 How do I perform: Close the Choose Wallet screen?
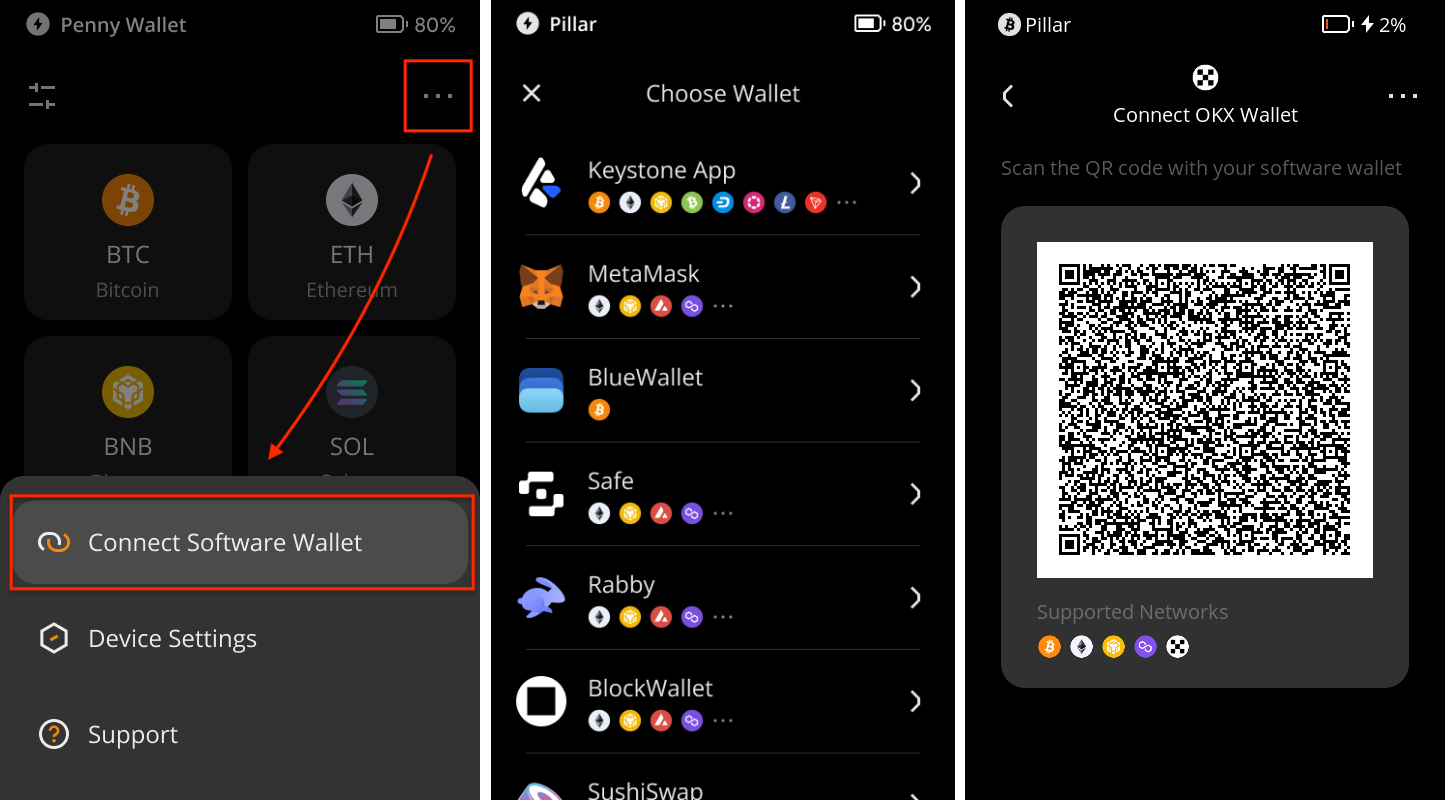pos(532,93)
